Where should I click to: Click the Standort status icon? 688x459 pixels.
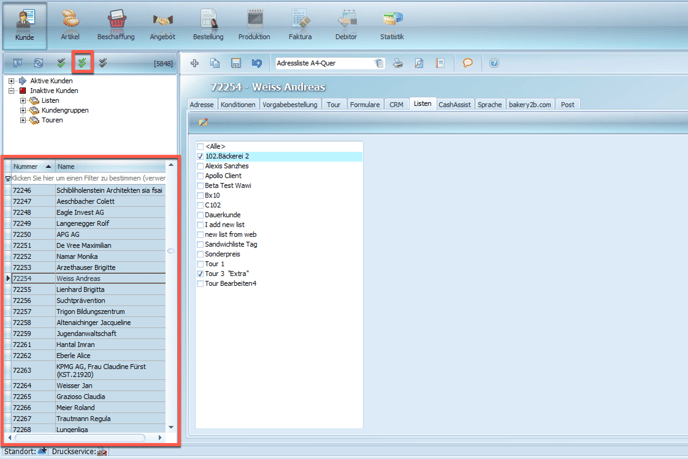point(42,451)
